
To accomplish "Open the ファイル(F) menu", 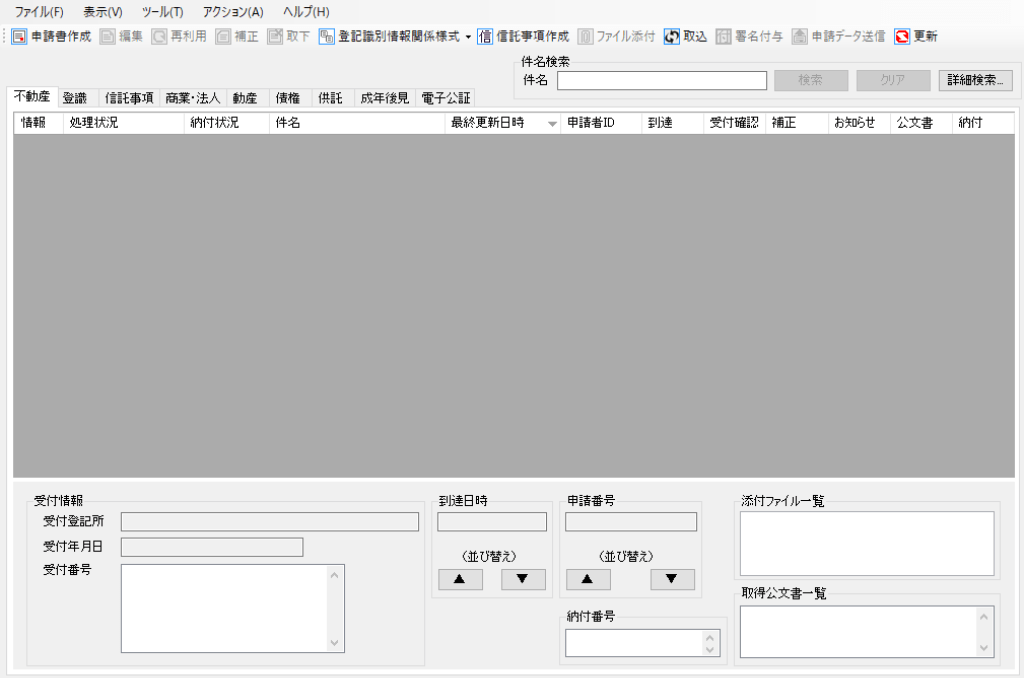I will pos(39,12).
